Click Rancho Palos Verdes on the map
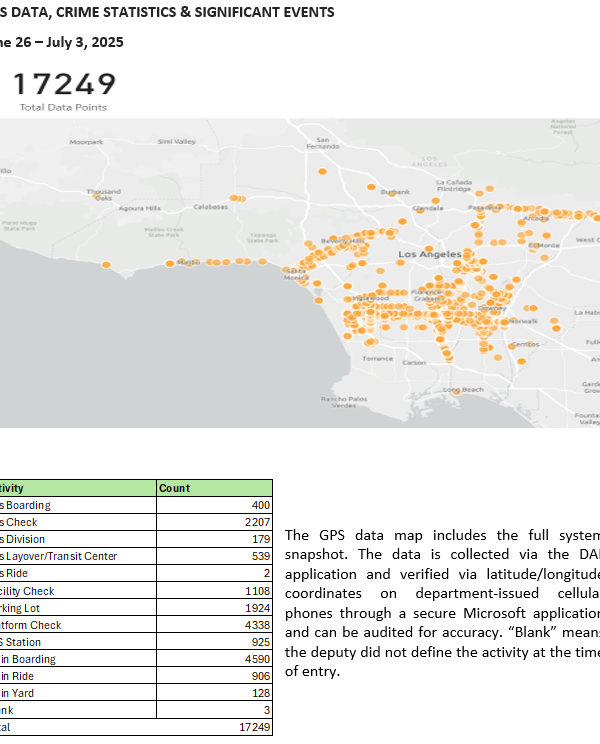Image resolution: width=600 pixels, height=744 pixels. pyautogui.click(x=339, y=402)
